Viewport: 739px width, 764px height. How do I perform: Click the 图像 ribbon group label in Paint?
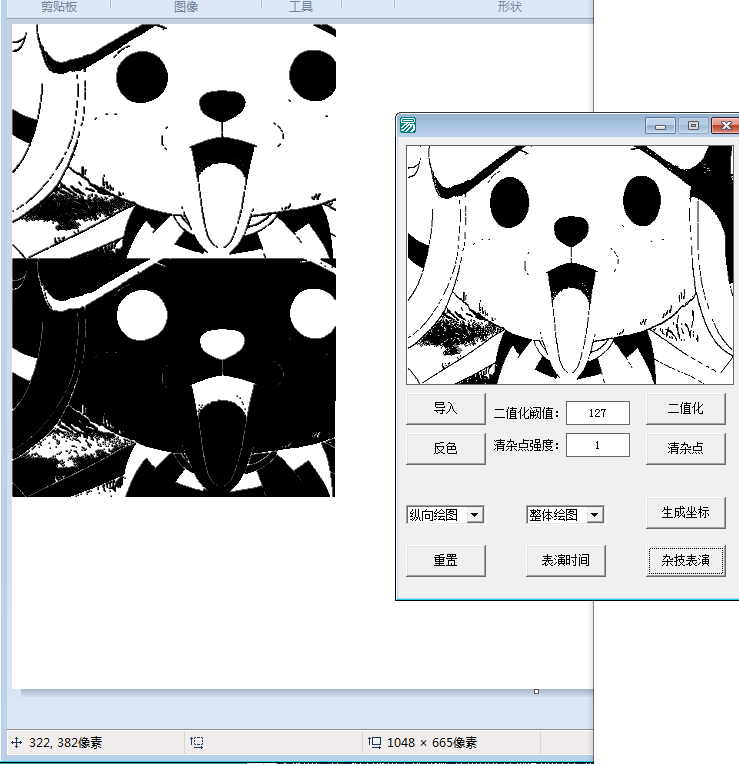(186, 7)
